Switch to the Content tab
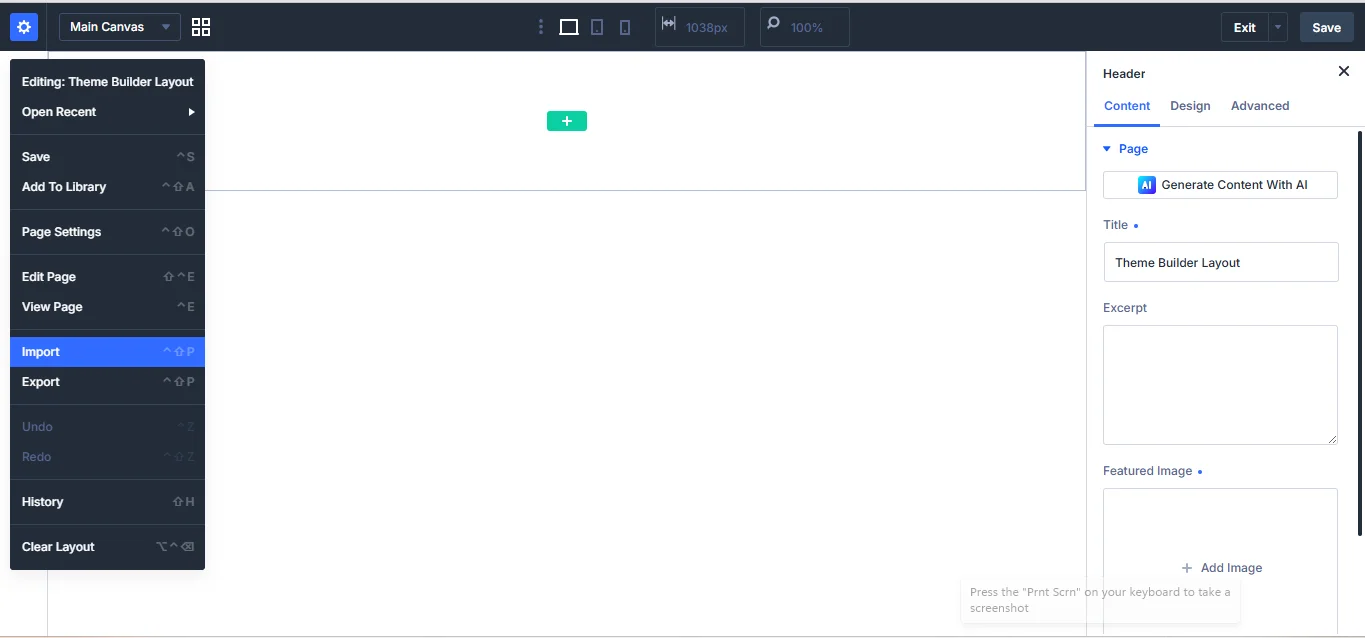Image resolution: width=1365 pixels, height=638 pixels. point(1127,106)
